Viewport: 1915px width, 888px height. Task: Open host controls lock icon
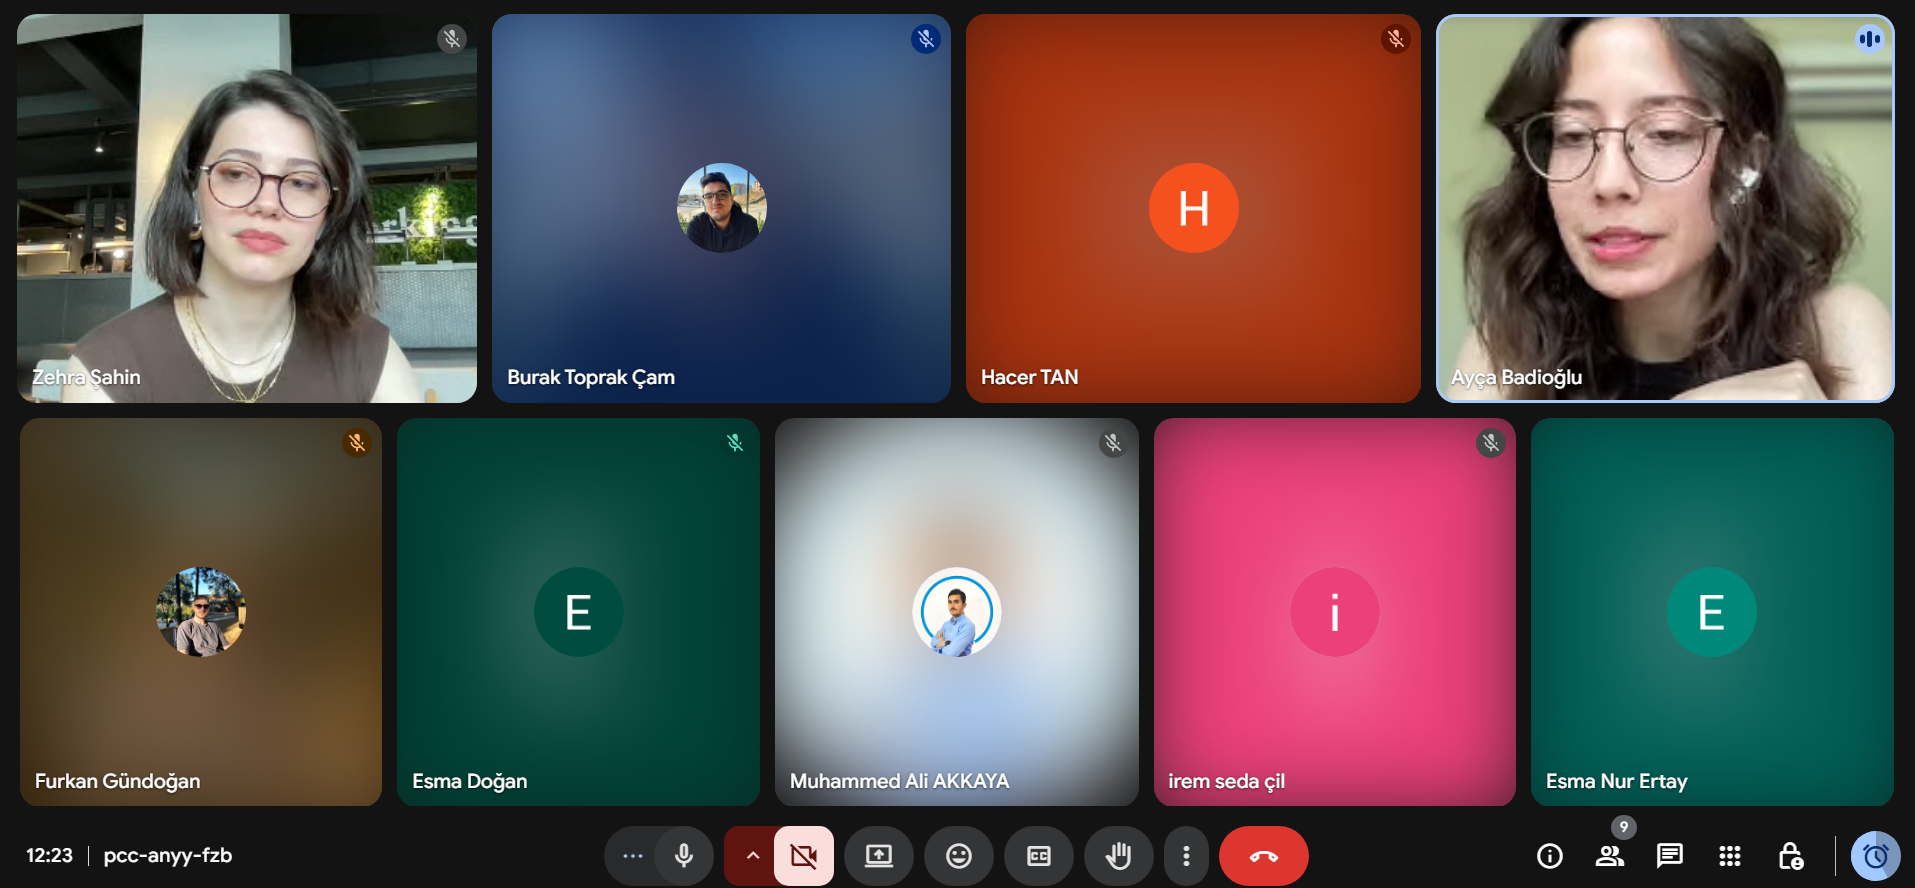[1790, 856]
